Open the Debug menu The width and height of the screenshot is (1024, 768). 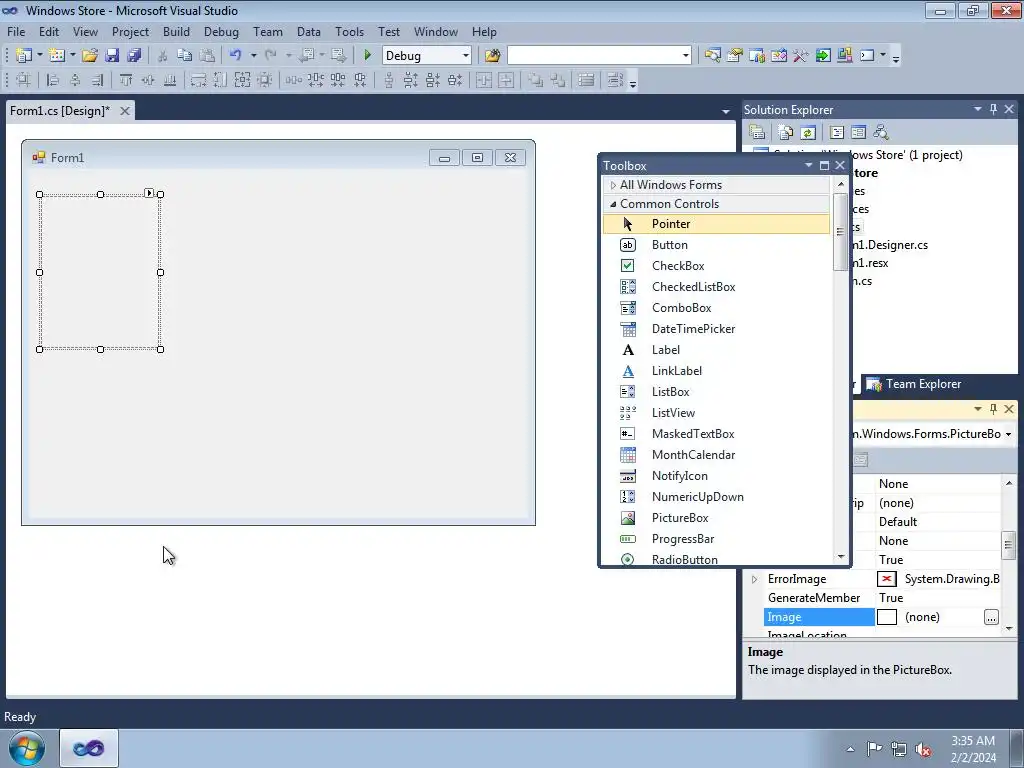(x=221, y=32)
